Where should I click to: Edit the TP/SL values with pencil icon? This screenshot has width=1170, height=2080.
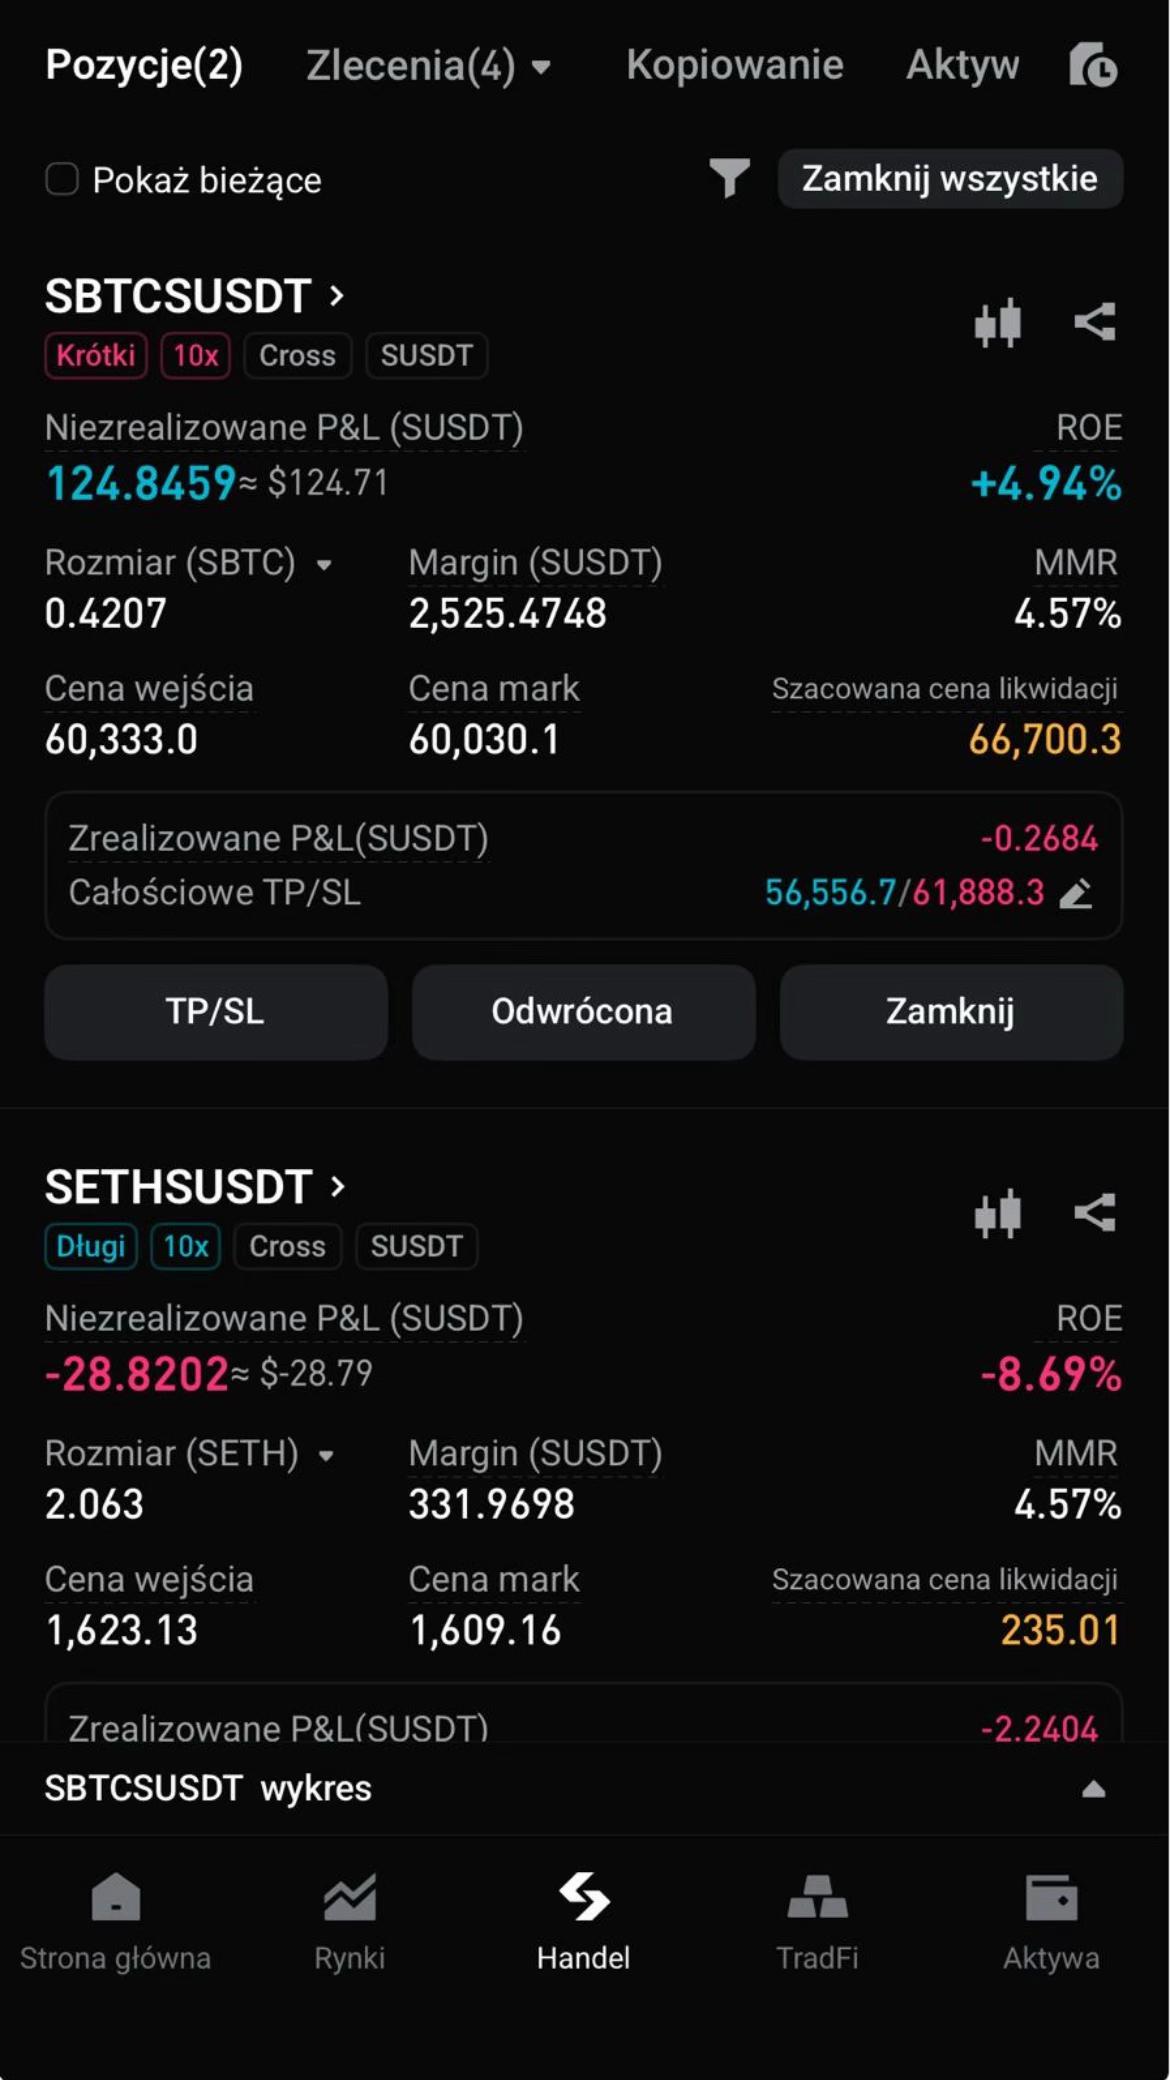(1076, 893)
